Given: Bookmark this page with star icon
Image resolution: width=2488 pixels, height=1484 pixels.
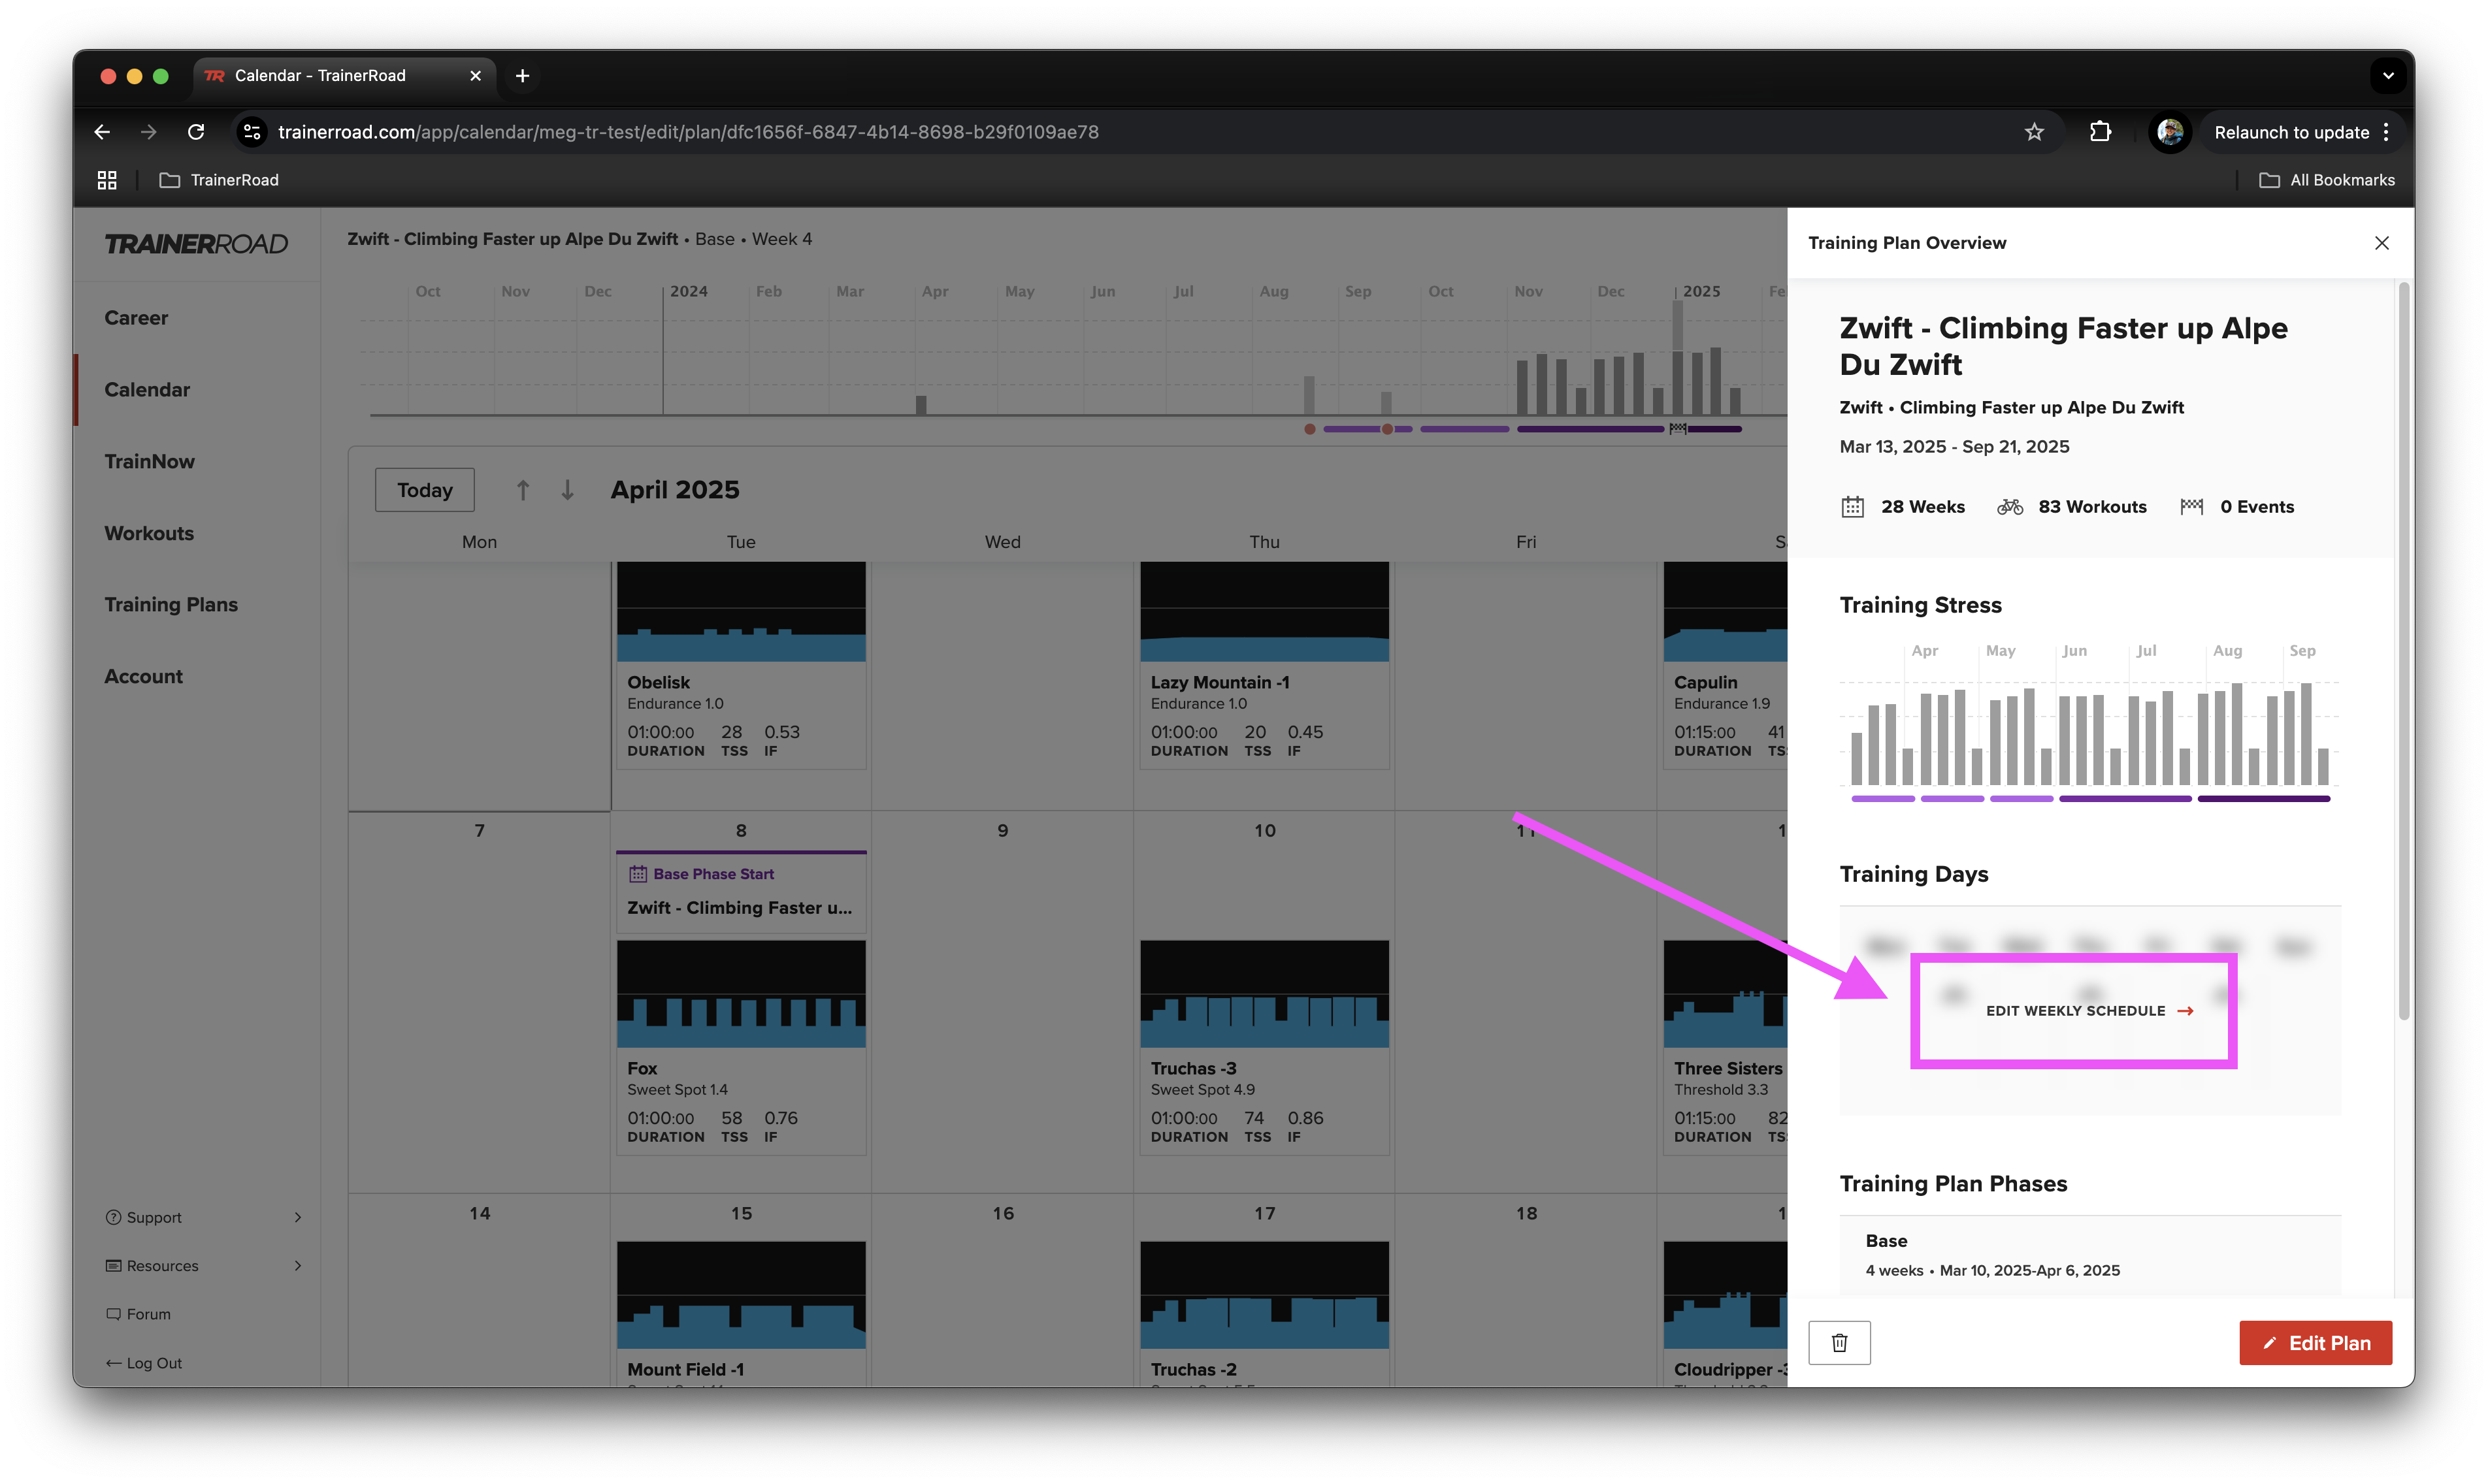Looking at the screenshot, I should click(2033, 132).
